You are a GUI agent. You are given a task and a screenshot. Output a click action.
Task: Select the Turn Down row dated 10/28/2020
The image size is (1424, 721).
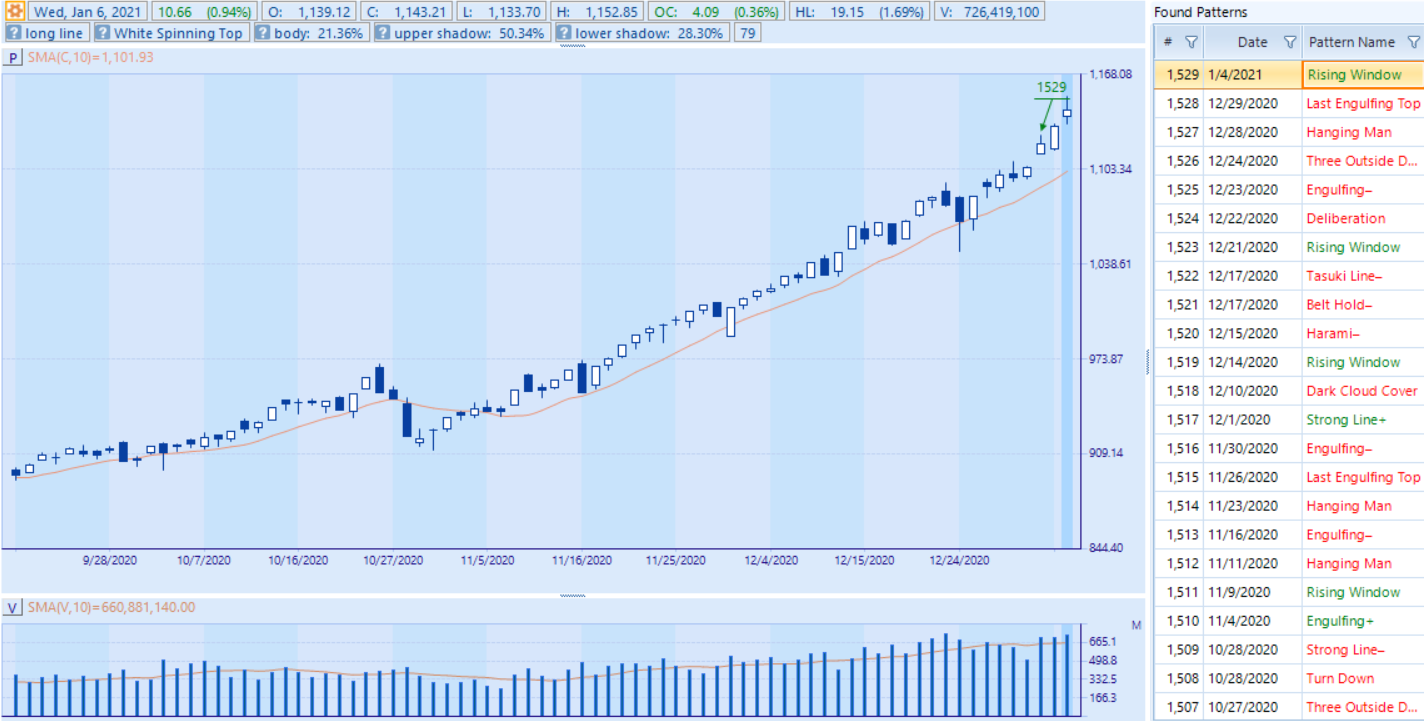[1339, 678]
